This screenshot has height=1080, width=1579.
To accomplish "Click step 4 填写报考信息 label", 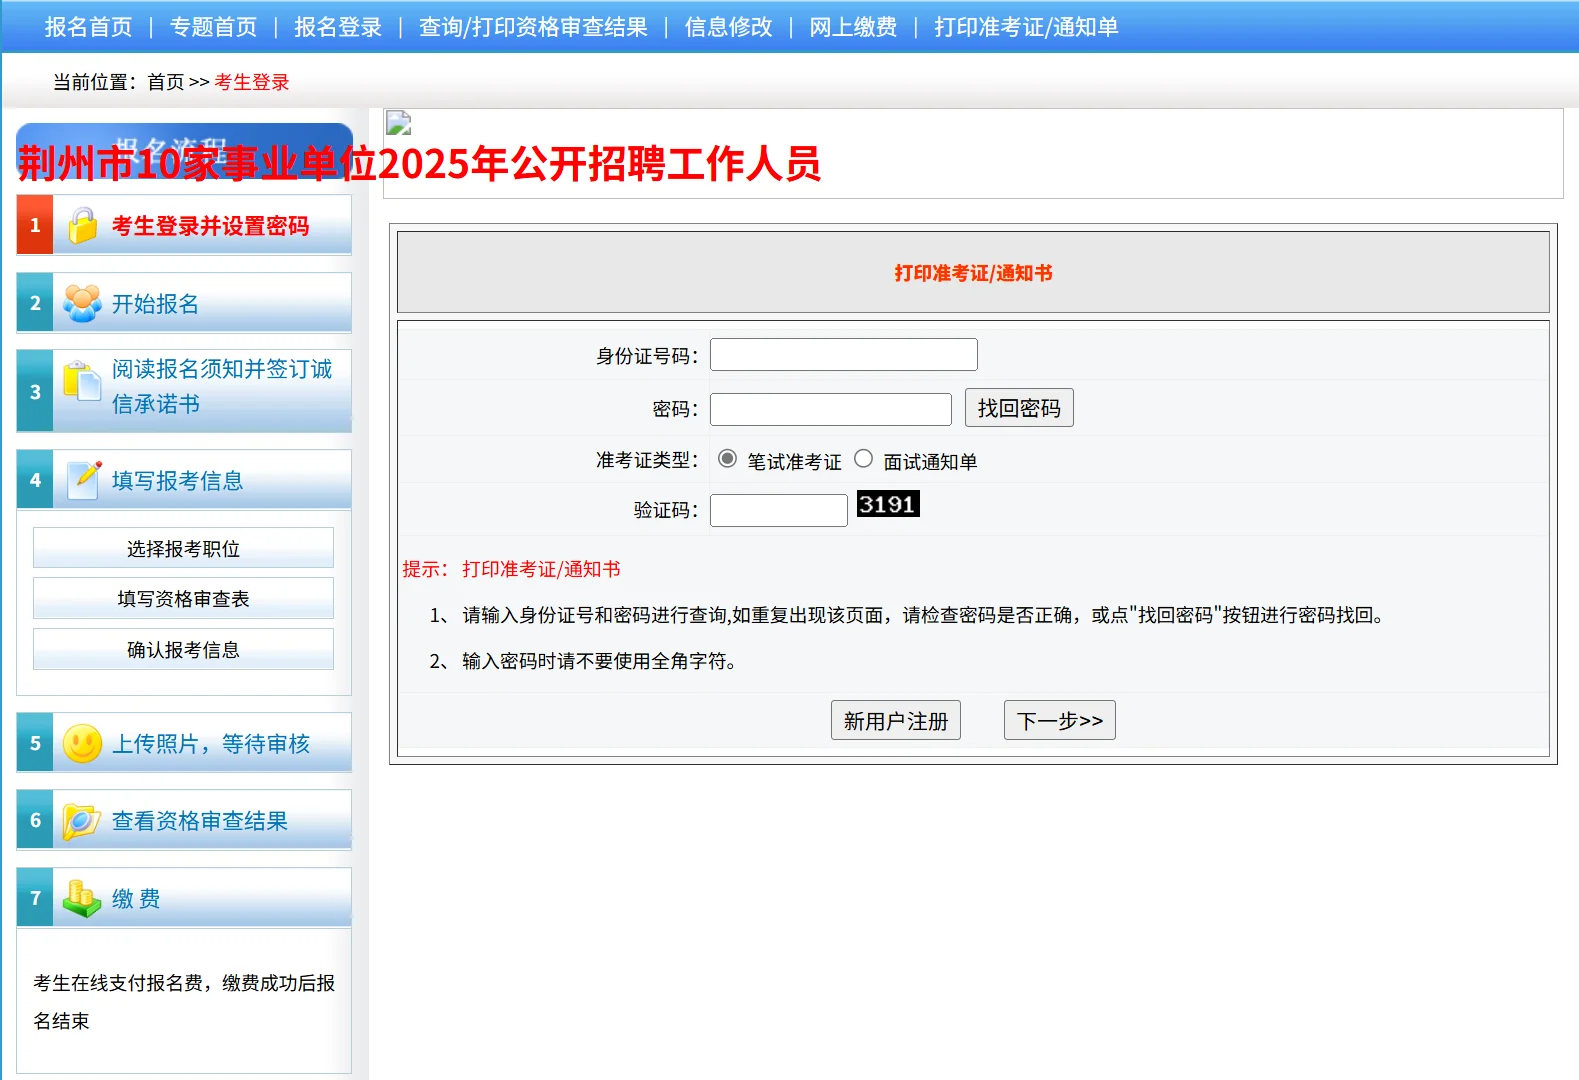I will (x=178, y=481).
